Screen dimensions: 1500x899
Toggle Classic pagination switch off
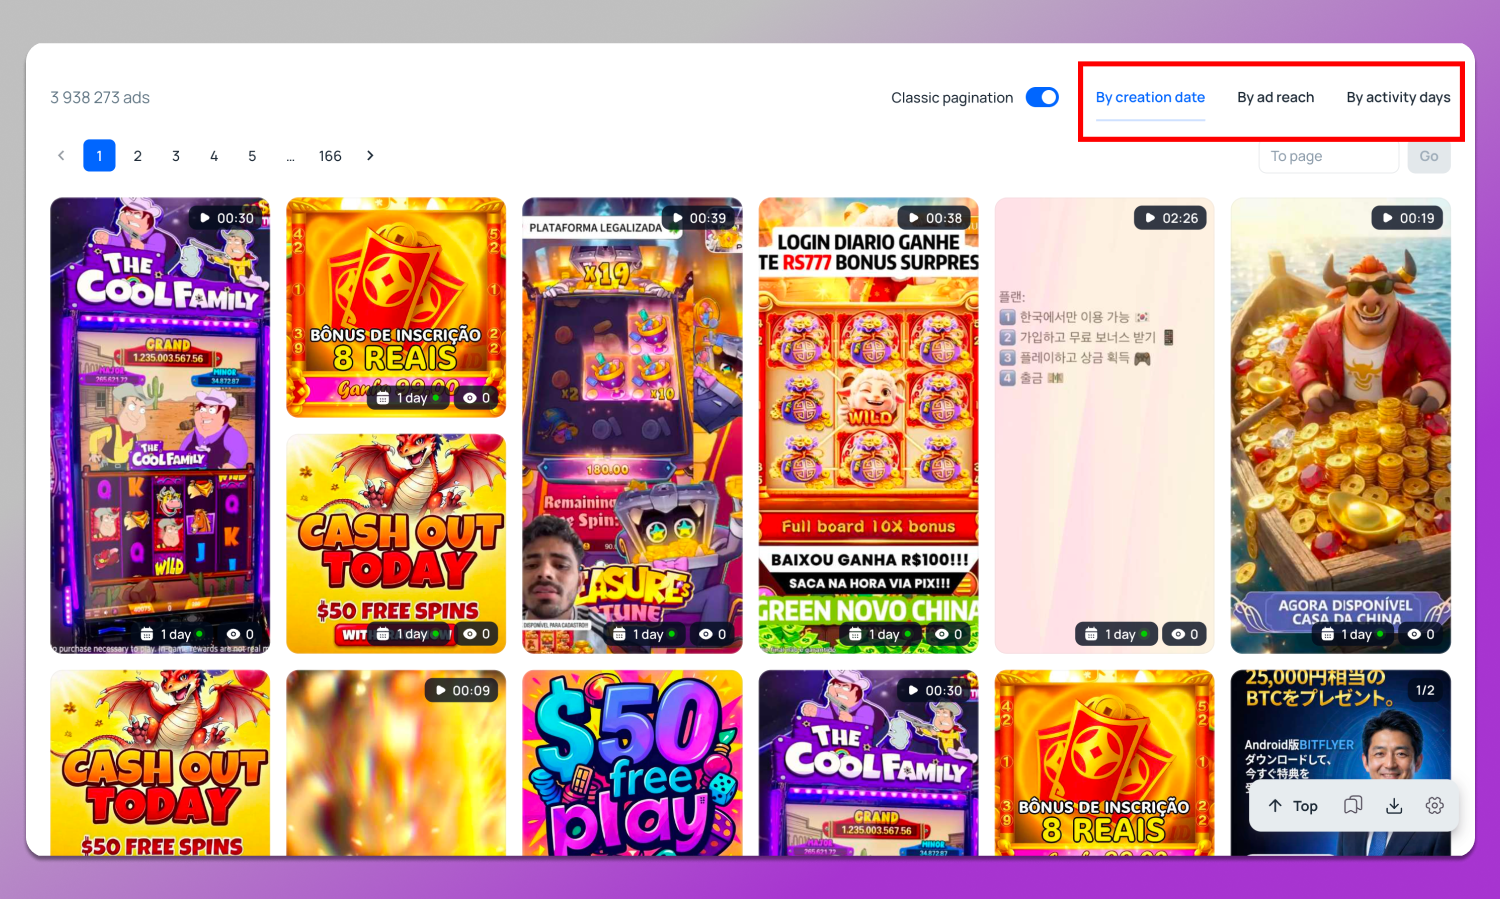pyautogui.click(x=1042, y=97)
